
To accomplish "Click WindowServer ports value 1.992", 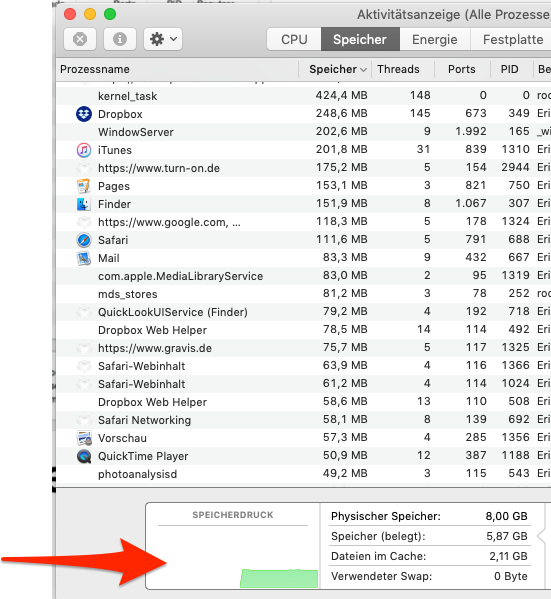I will pos(471,131).
